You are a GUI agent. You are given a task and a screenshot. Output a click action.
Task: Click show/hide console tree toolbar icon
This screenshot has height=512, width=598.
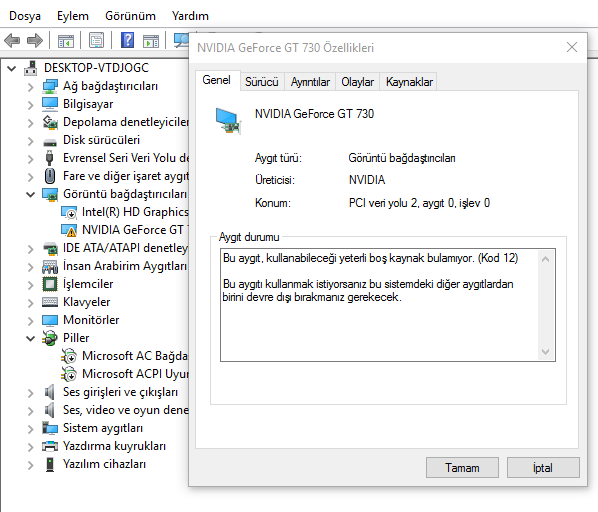click(66, 40)
